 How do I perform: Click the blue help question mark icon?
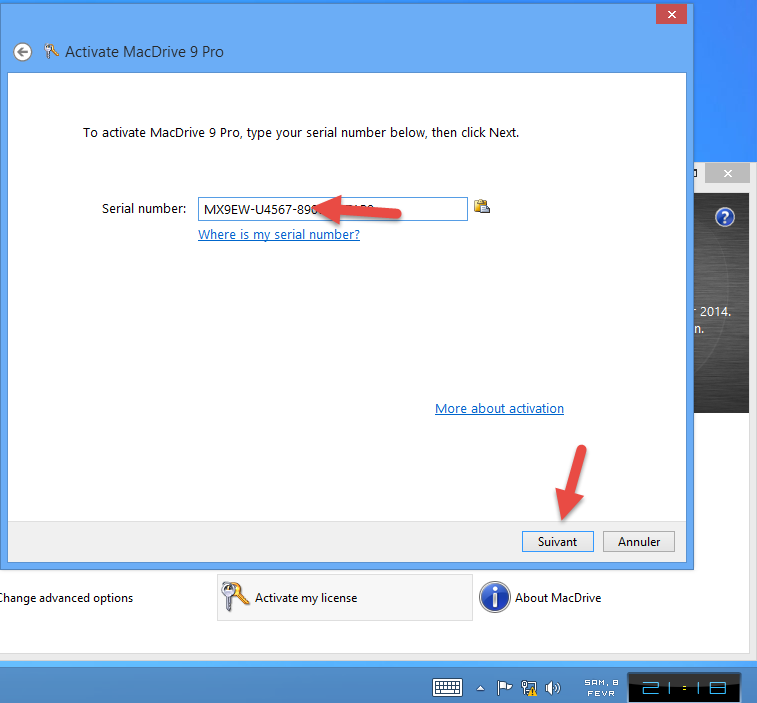click(x=724, y=217)
